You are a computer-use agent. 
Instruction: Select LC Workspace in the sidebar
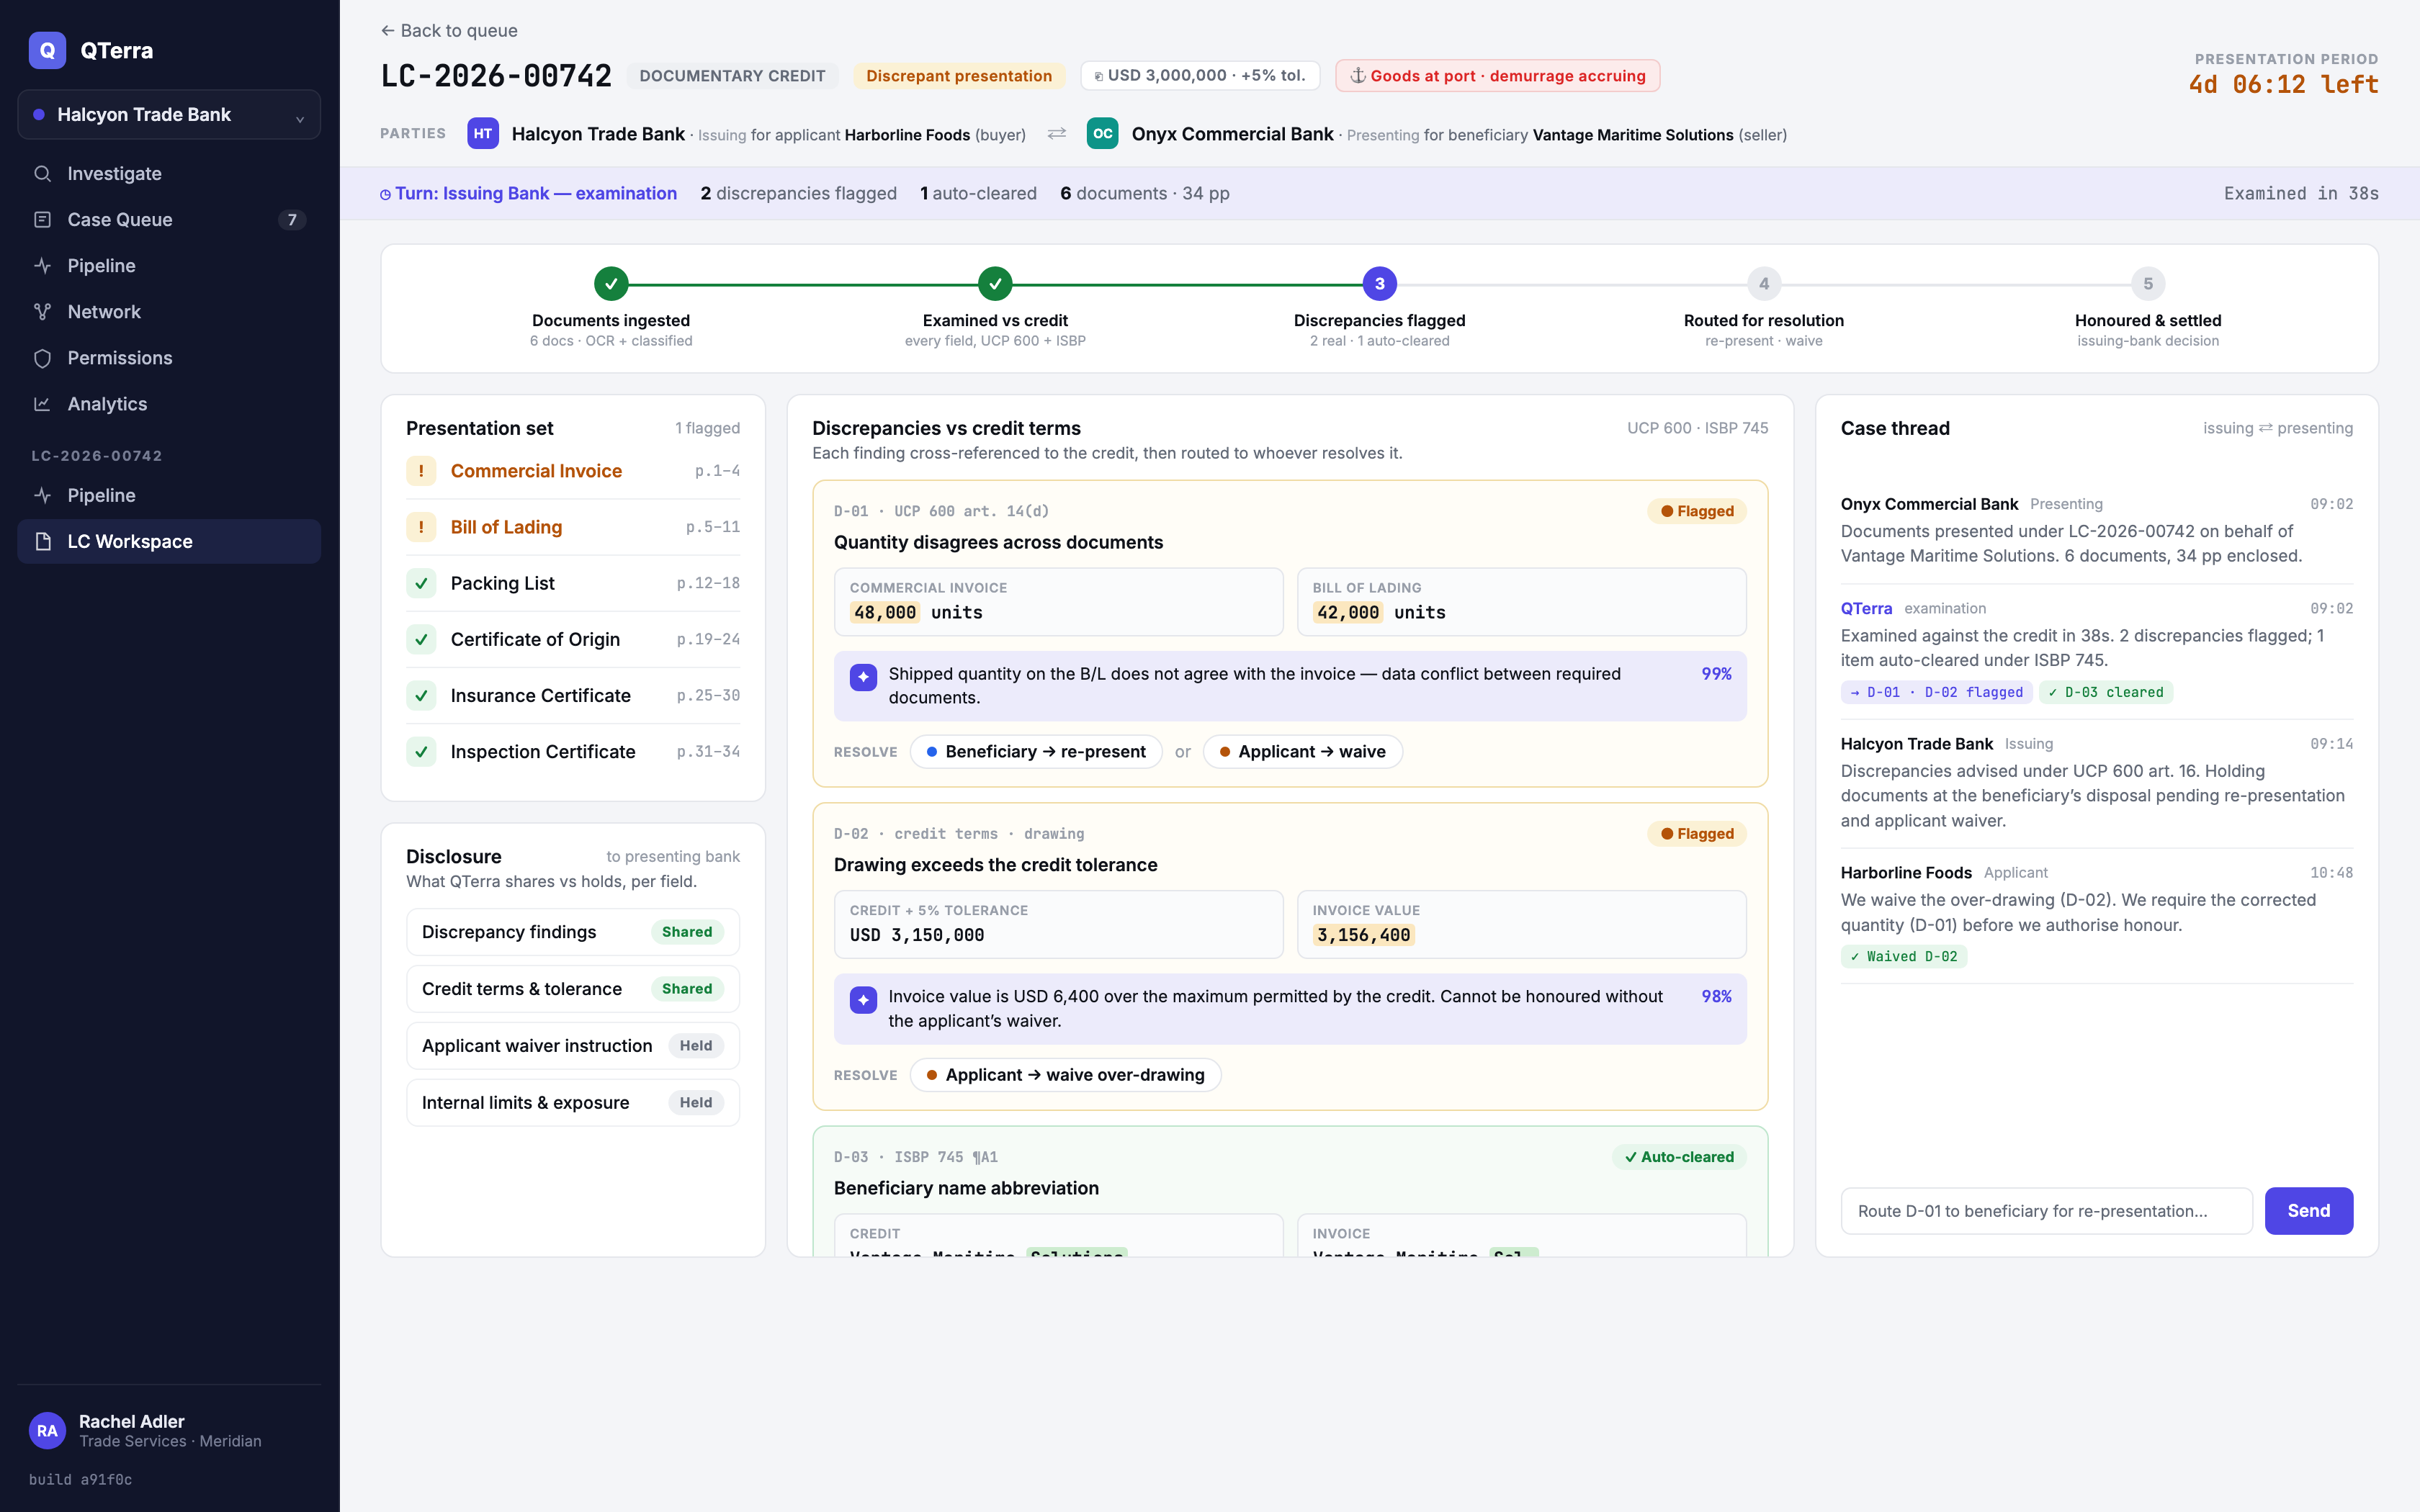point(169,542)
